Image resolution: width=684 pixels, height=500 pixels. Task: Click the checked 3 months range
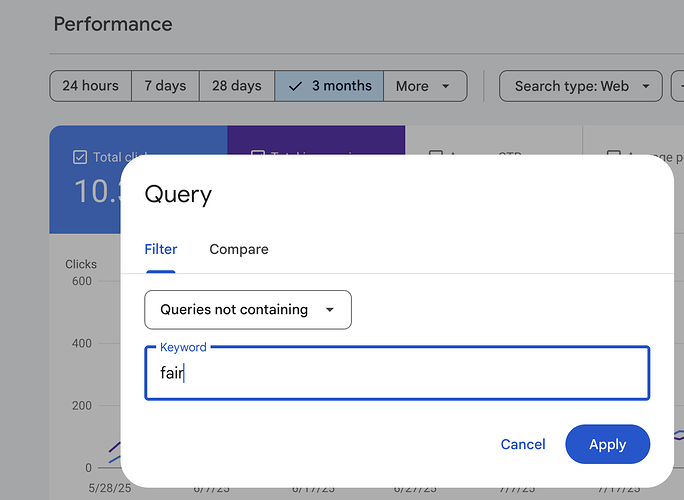point(329,86)
